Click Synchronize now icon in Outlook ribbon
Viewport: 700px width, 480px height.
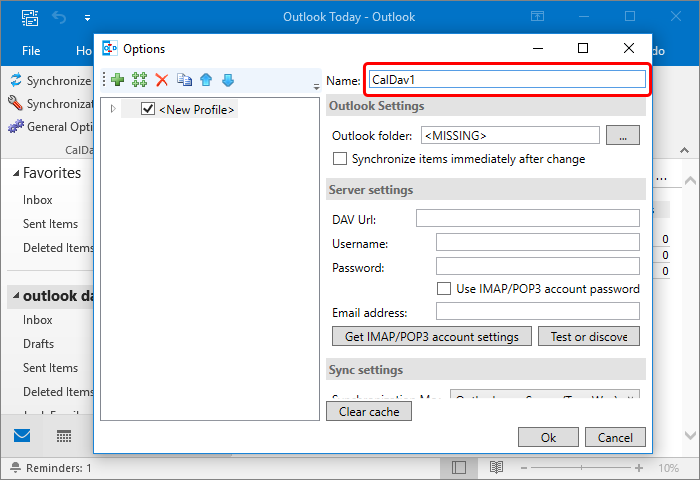coord(16,80)
